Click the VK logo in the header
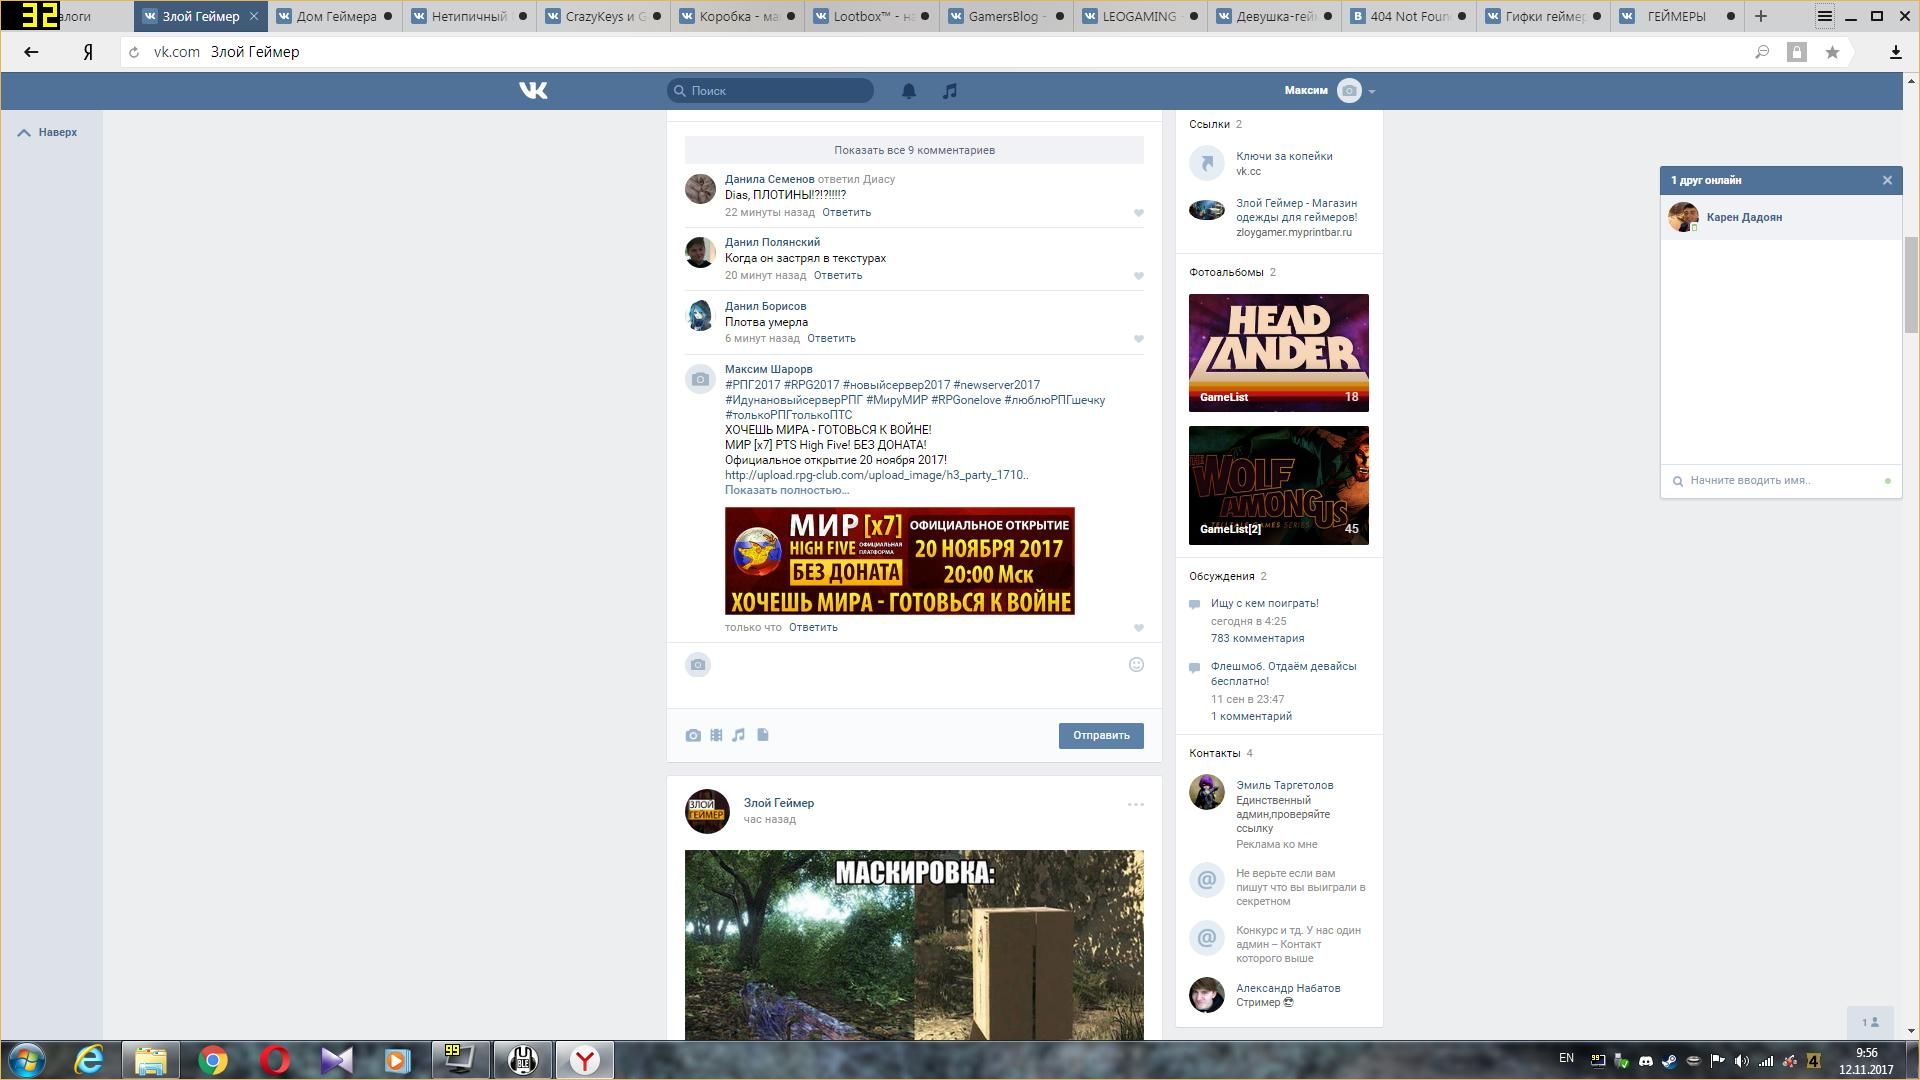This screenshot has width=1920, height=1080. [x=533, y=91]
